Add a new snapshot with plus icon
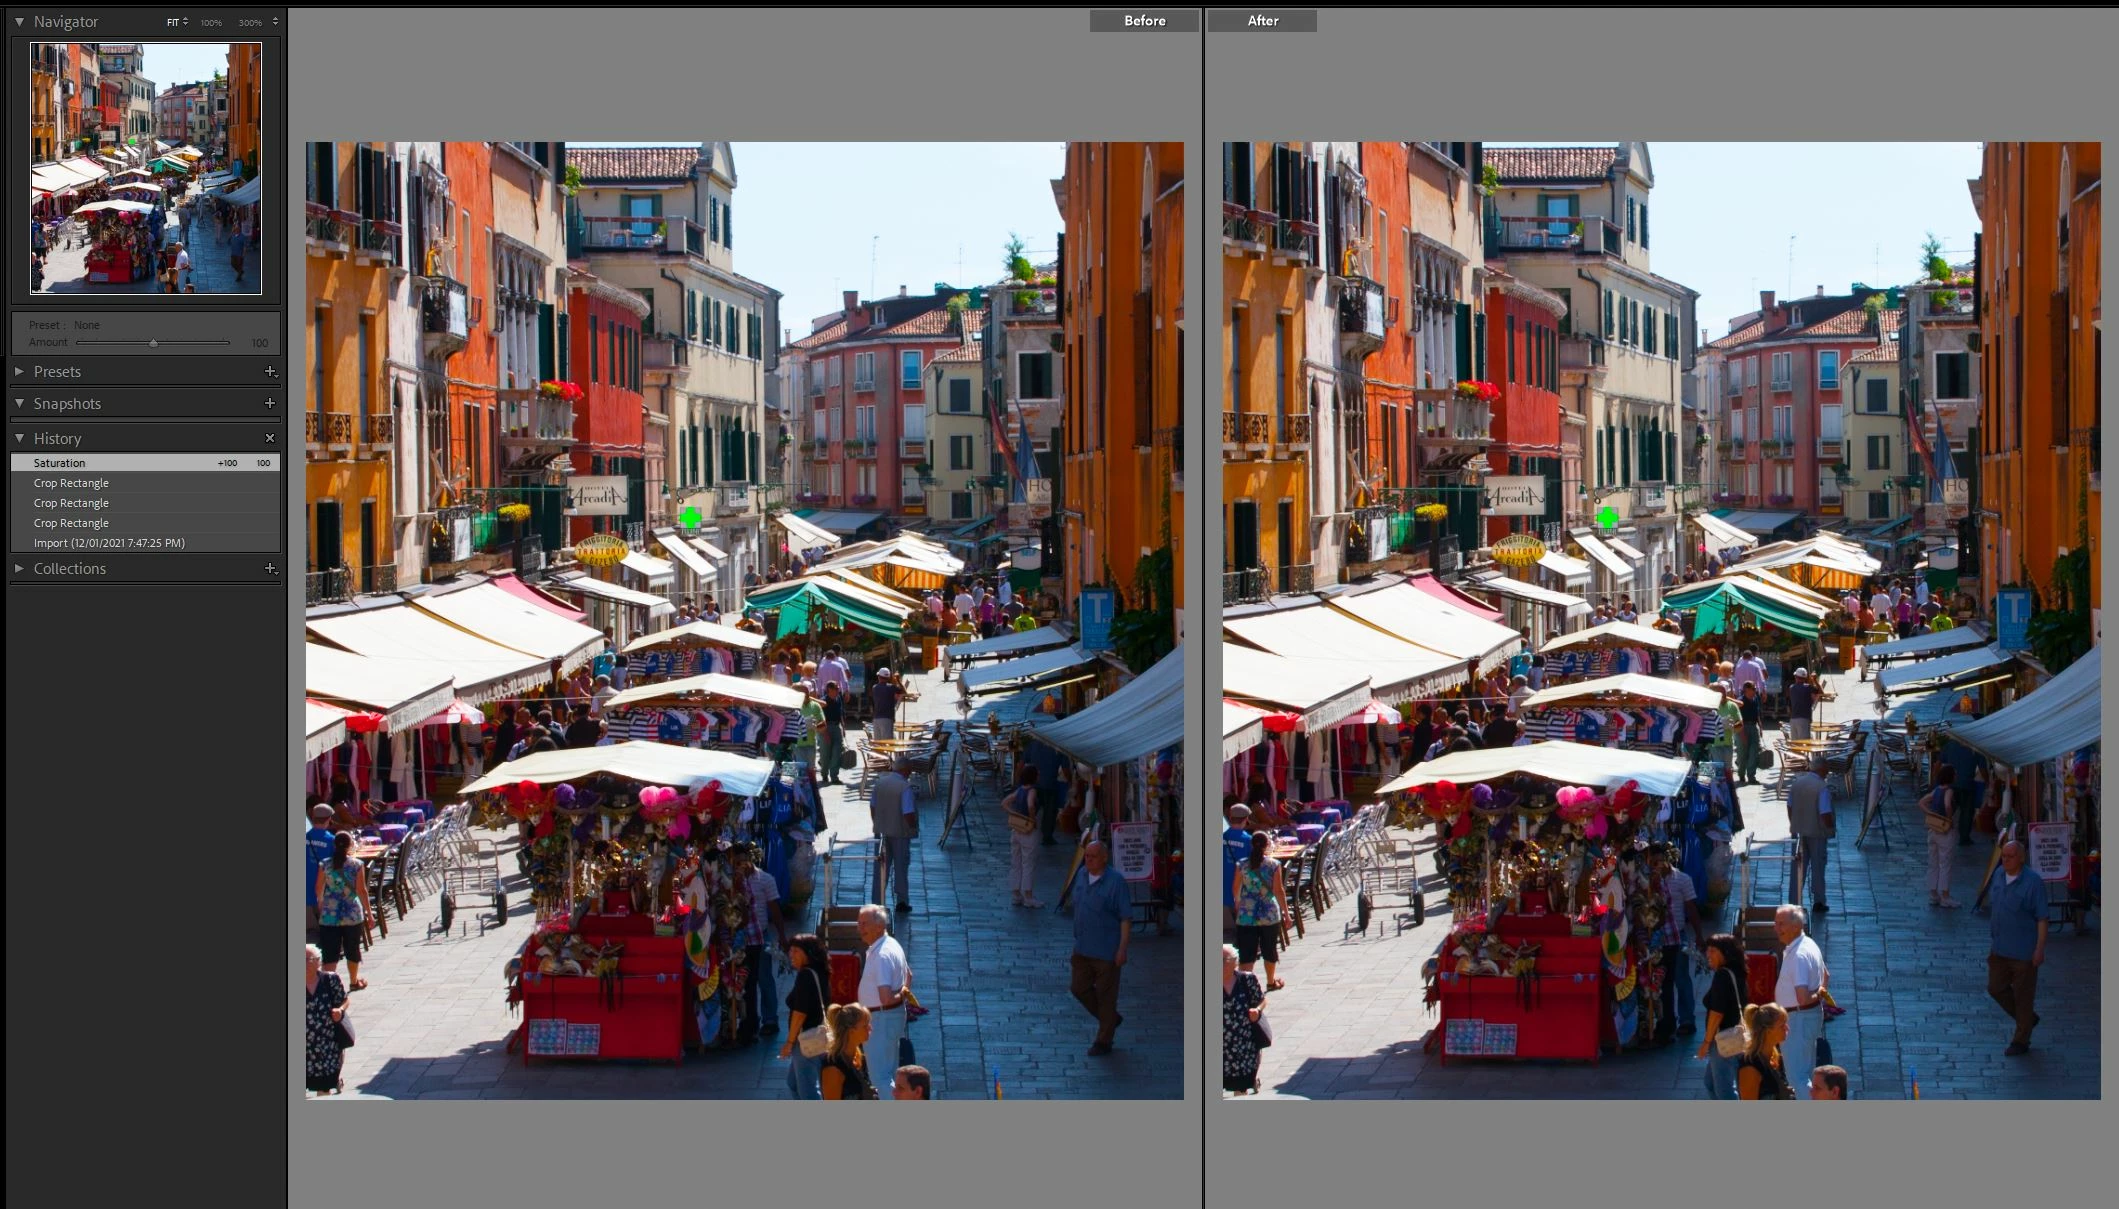 [270, 403]
